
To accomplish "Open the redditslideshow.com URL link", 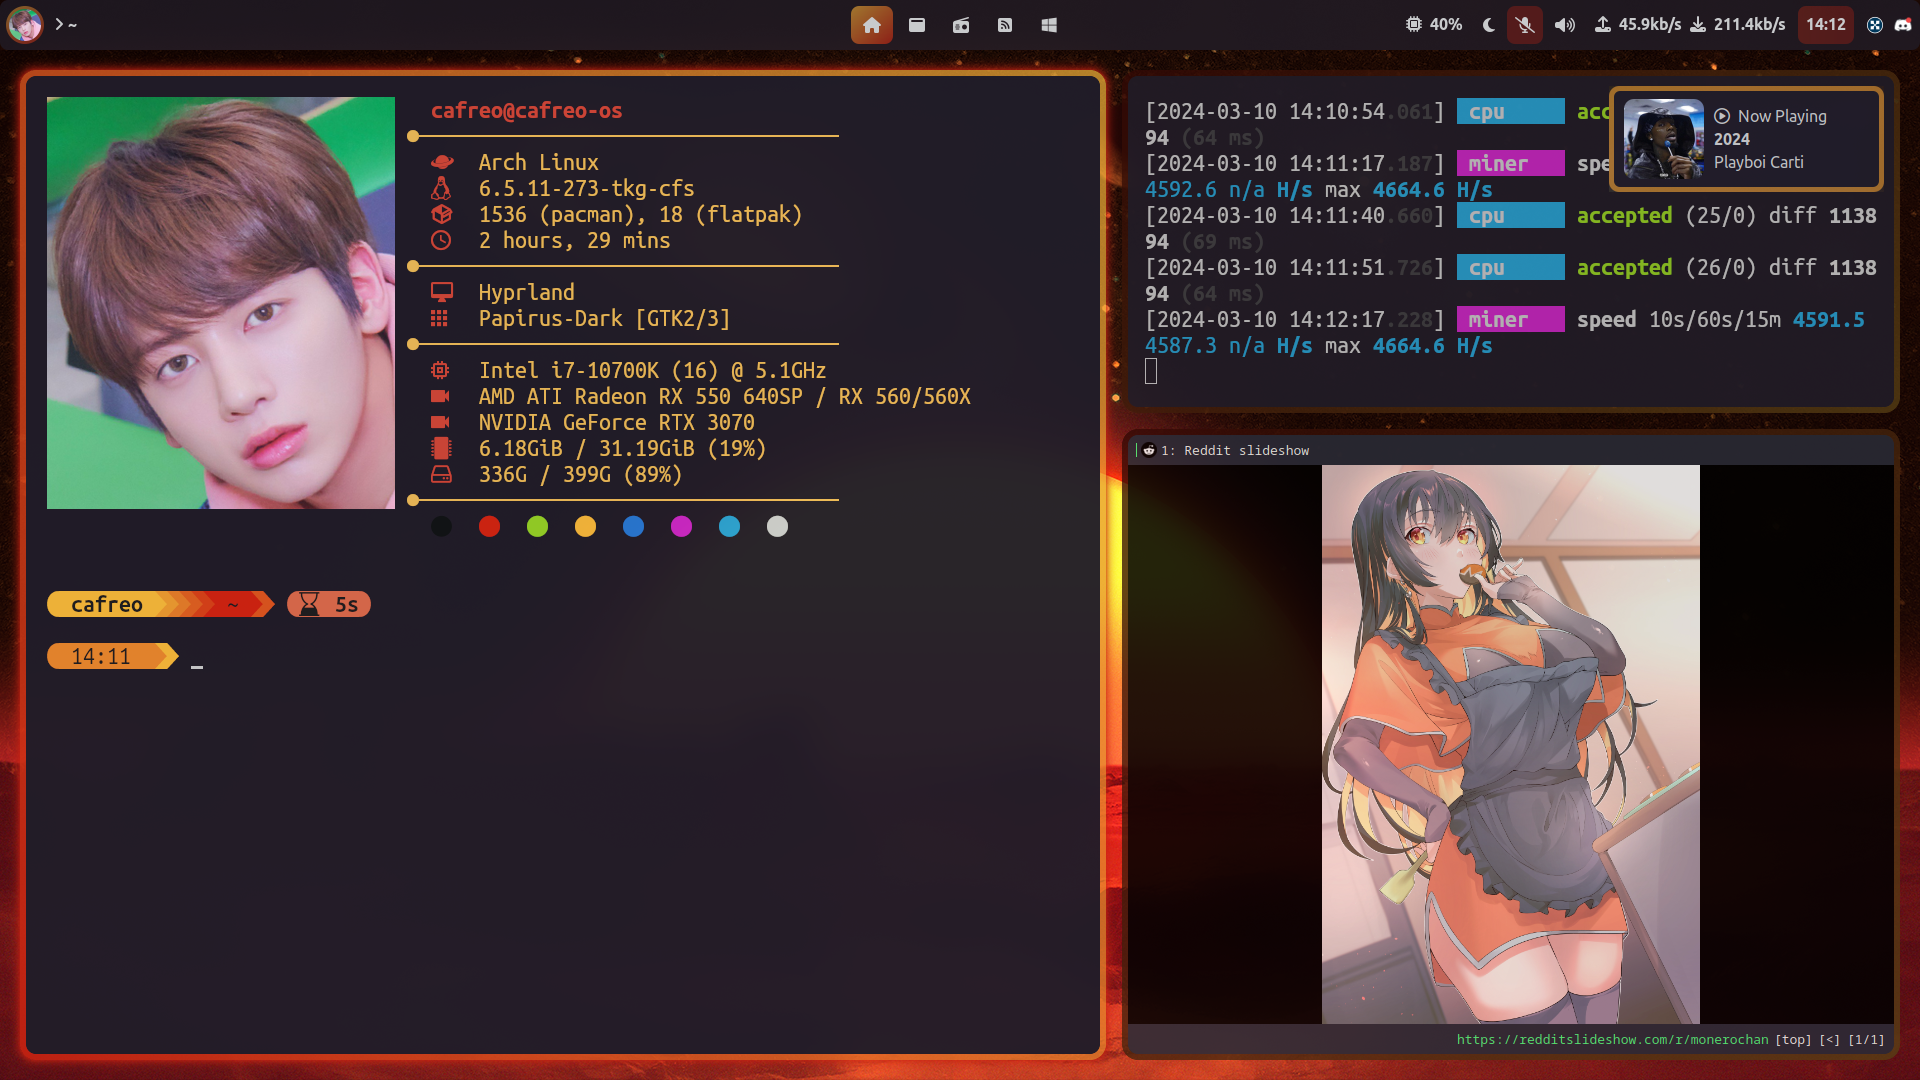I will (1611, 1040).
